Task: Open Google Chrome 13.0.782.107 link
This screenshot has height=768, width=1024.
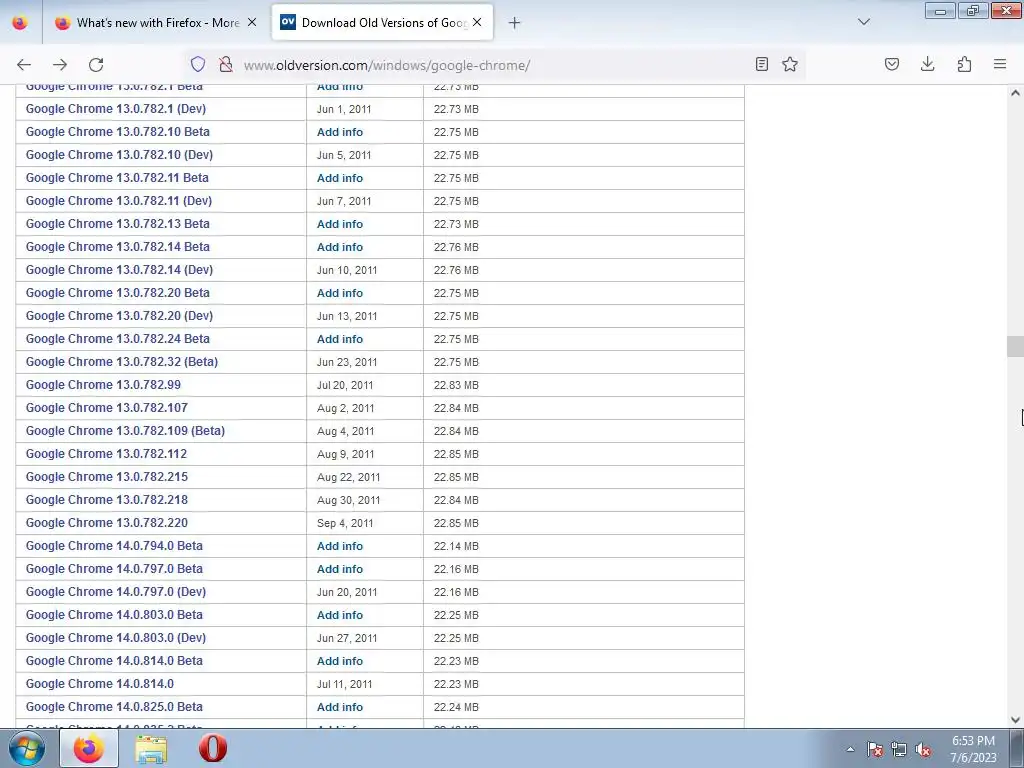Action: pos(106,408)
